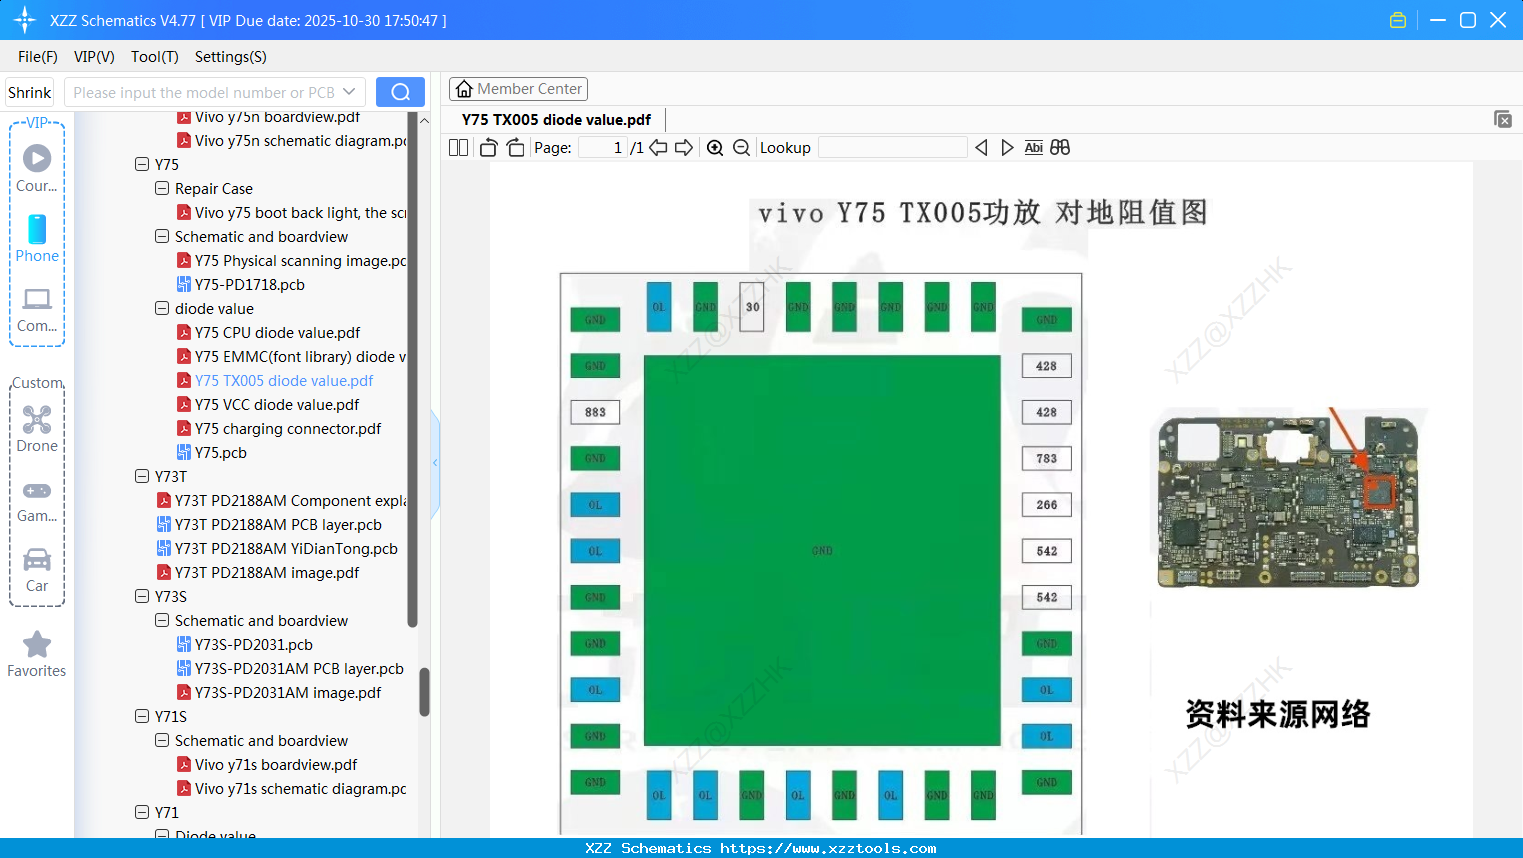
Task: Open the Member Center
Action: pos(518,88)
